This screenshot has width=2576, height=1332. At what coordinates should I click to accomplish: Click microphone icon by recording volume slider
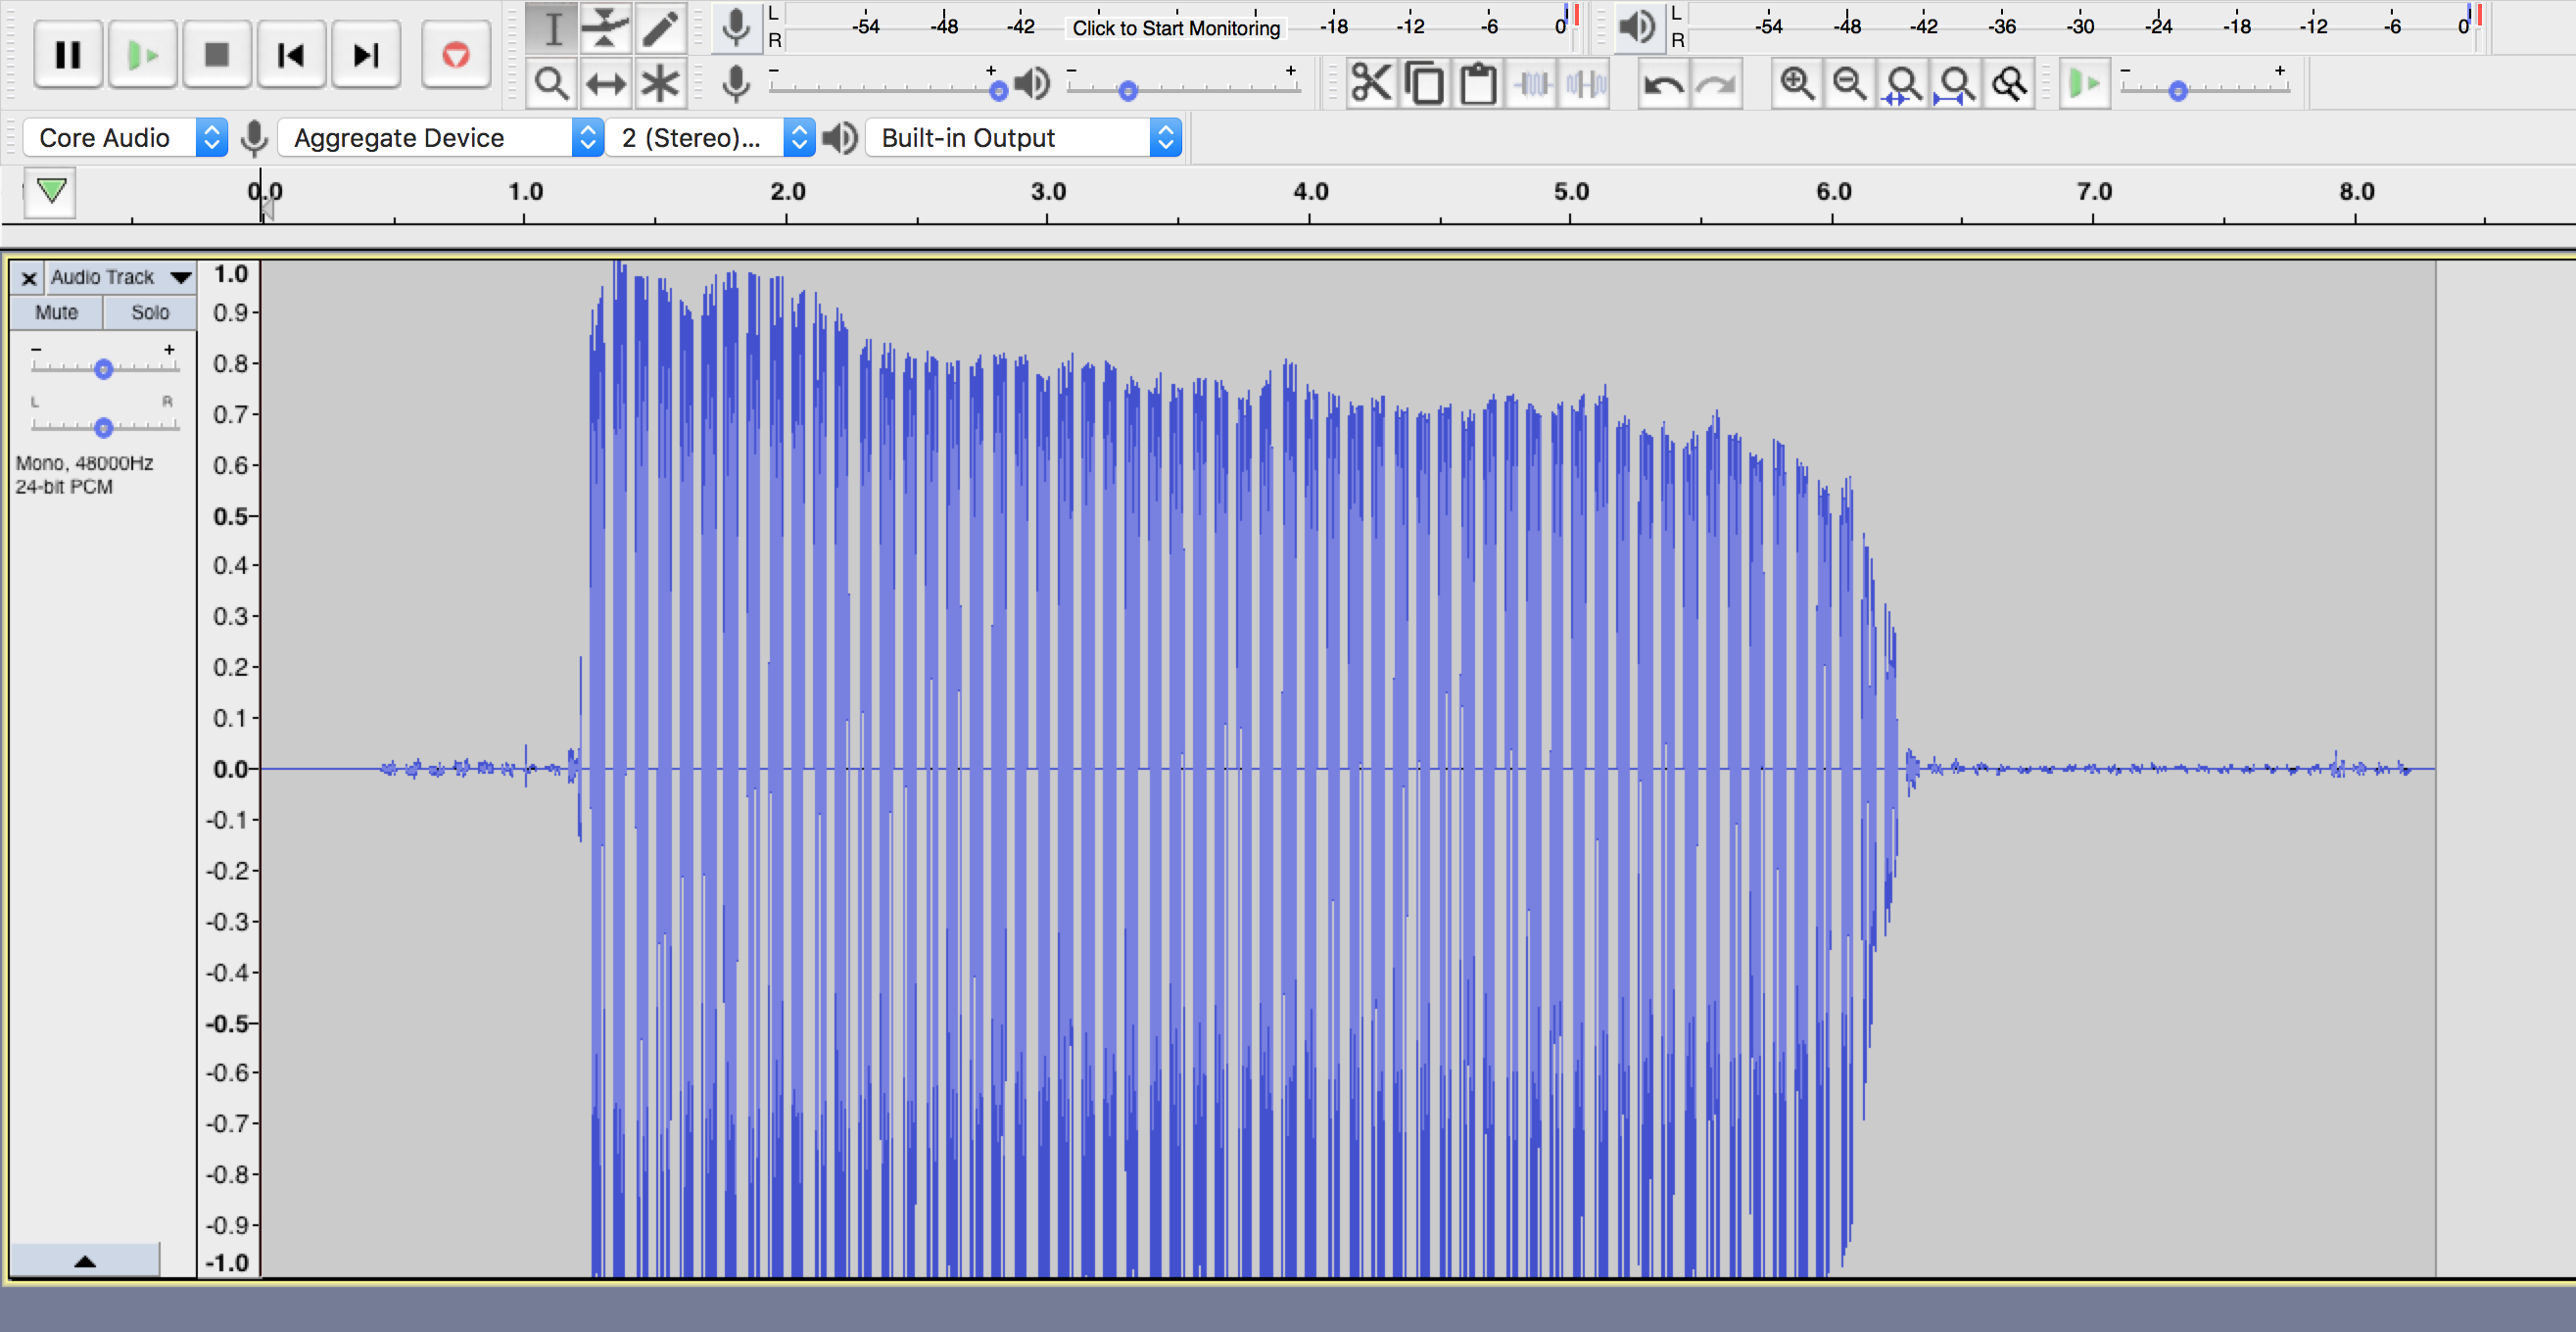pyautogui.click(x=737, y=84)
